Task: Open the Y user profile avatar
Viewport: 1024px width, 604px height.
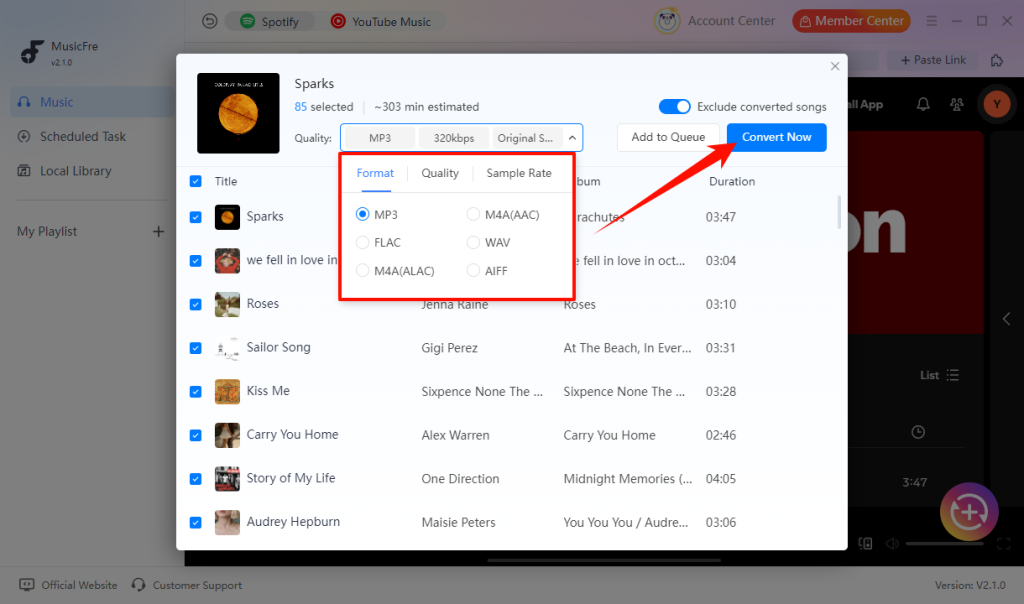Action: 997,104
